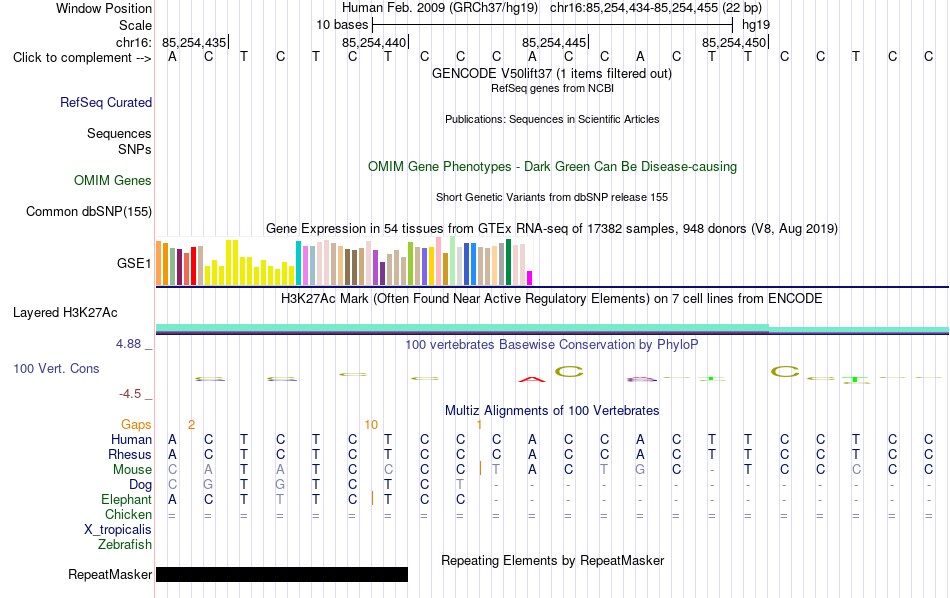Click the Publications: Sequences in Scientific Articles title
The image size is (950, 598).
552,119
